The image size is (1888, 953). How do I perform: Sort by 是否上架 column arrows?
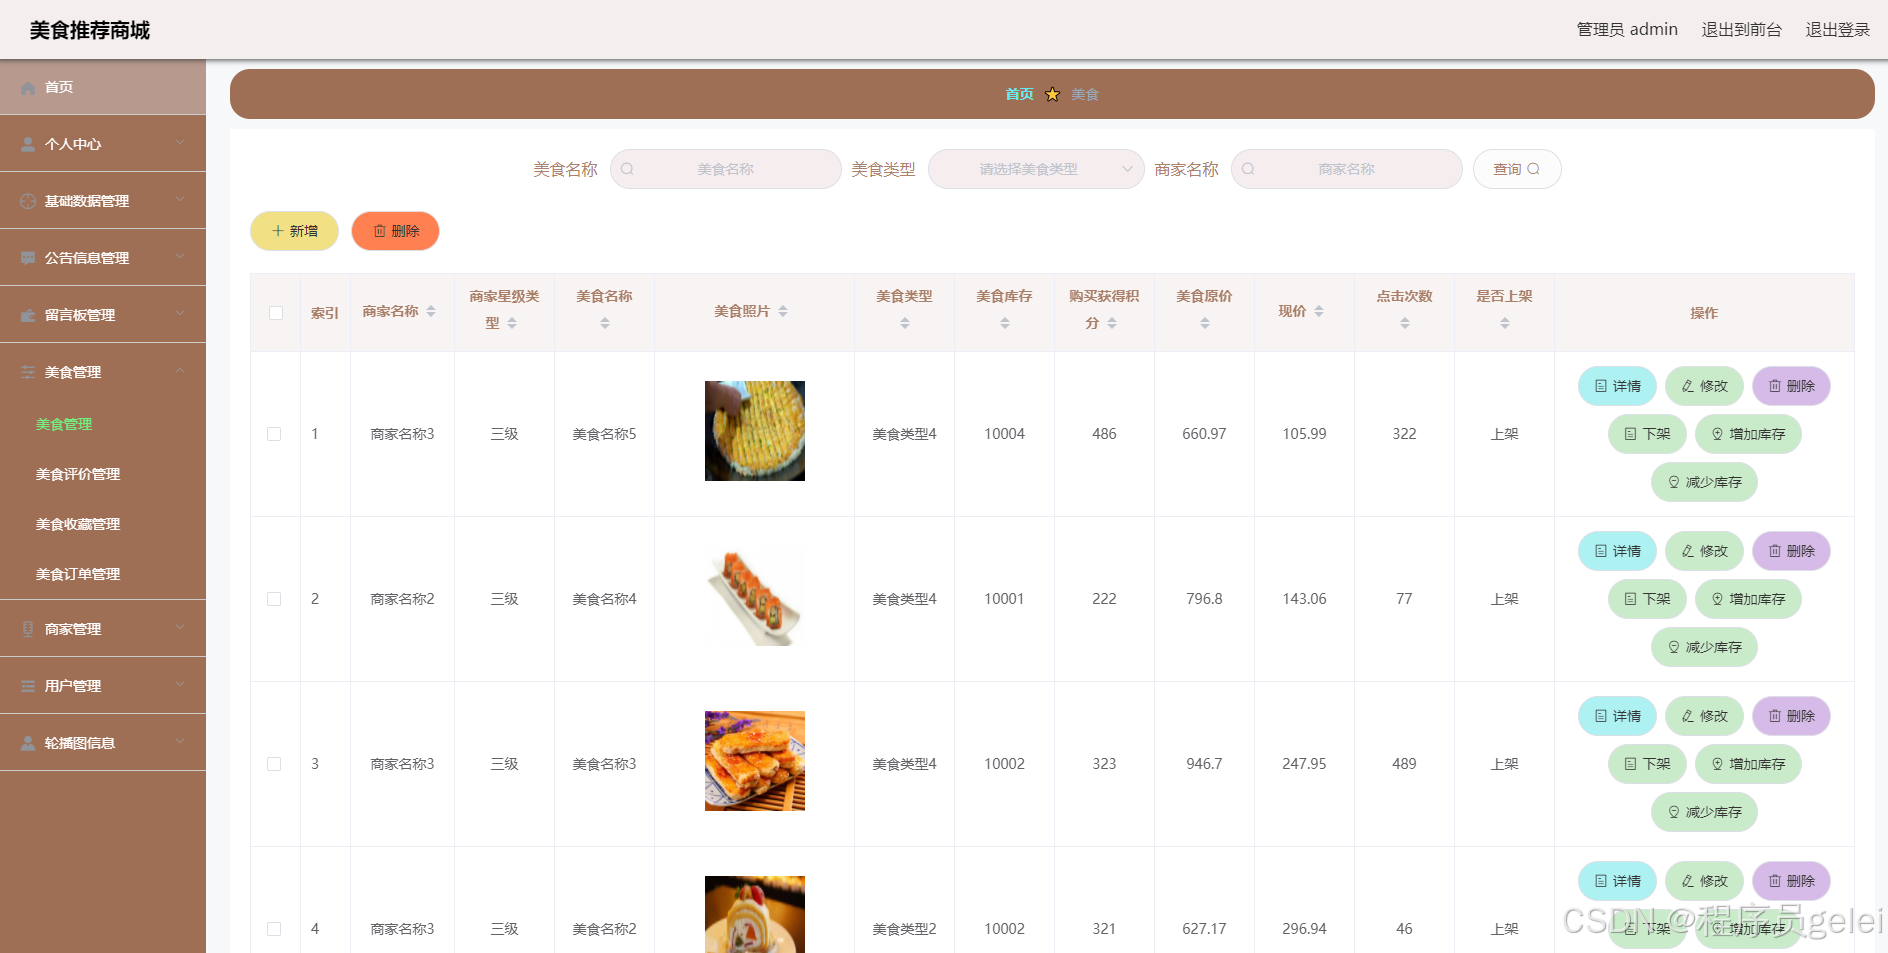click(1505, 324)
